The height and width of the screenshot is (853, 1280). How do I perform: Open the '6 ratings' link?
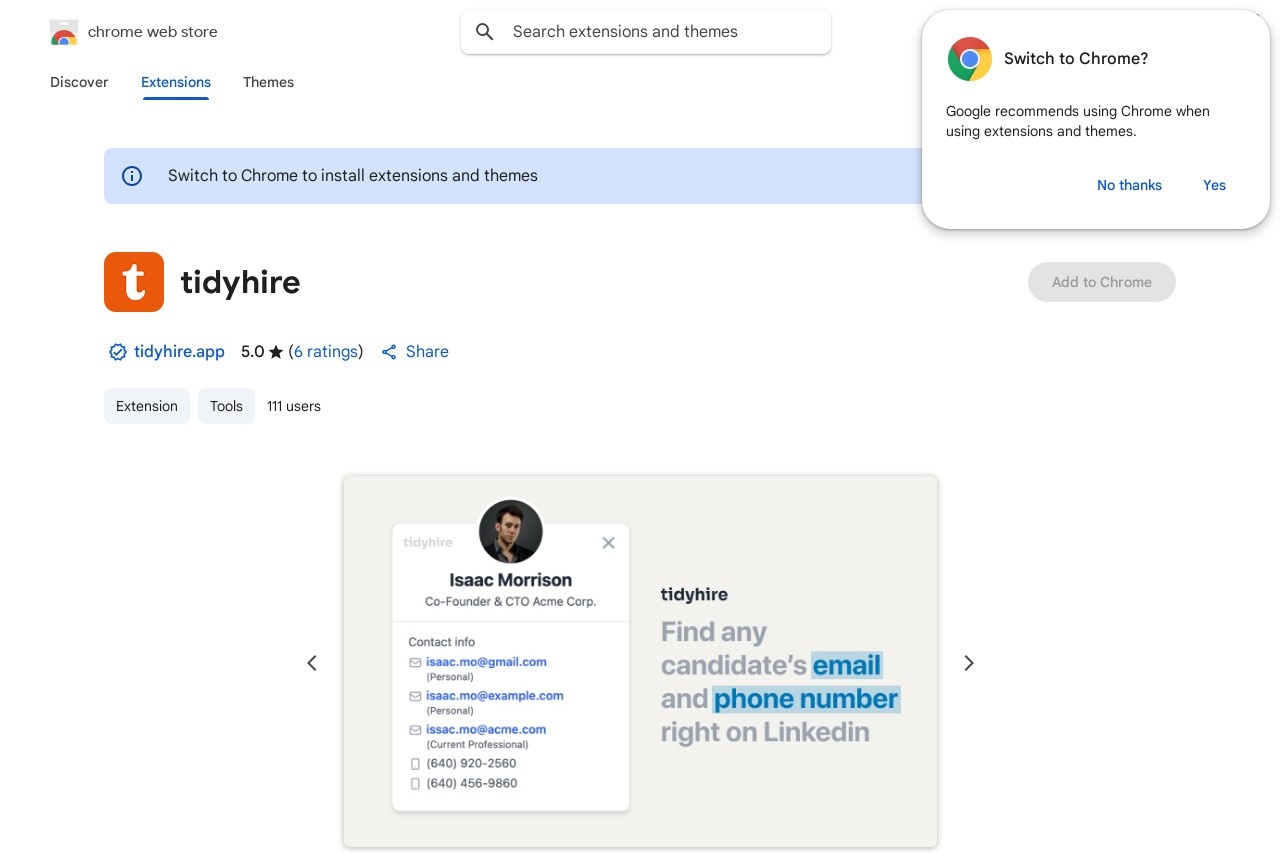(x=326, y=352)
